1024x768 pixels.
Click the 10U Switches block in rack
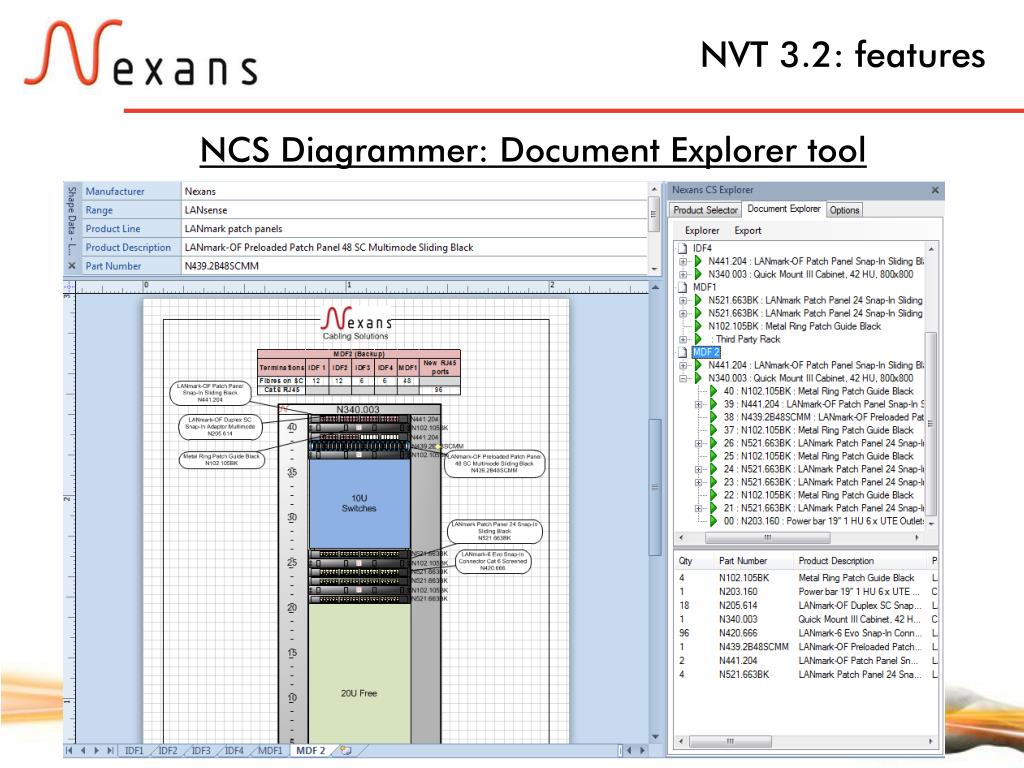coord(359,504)
